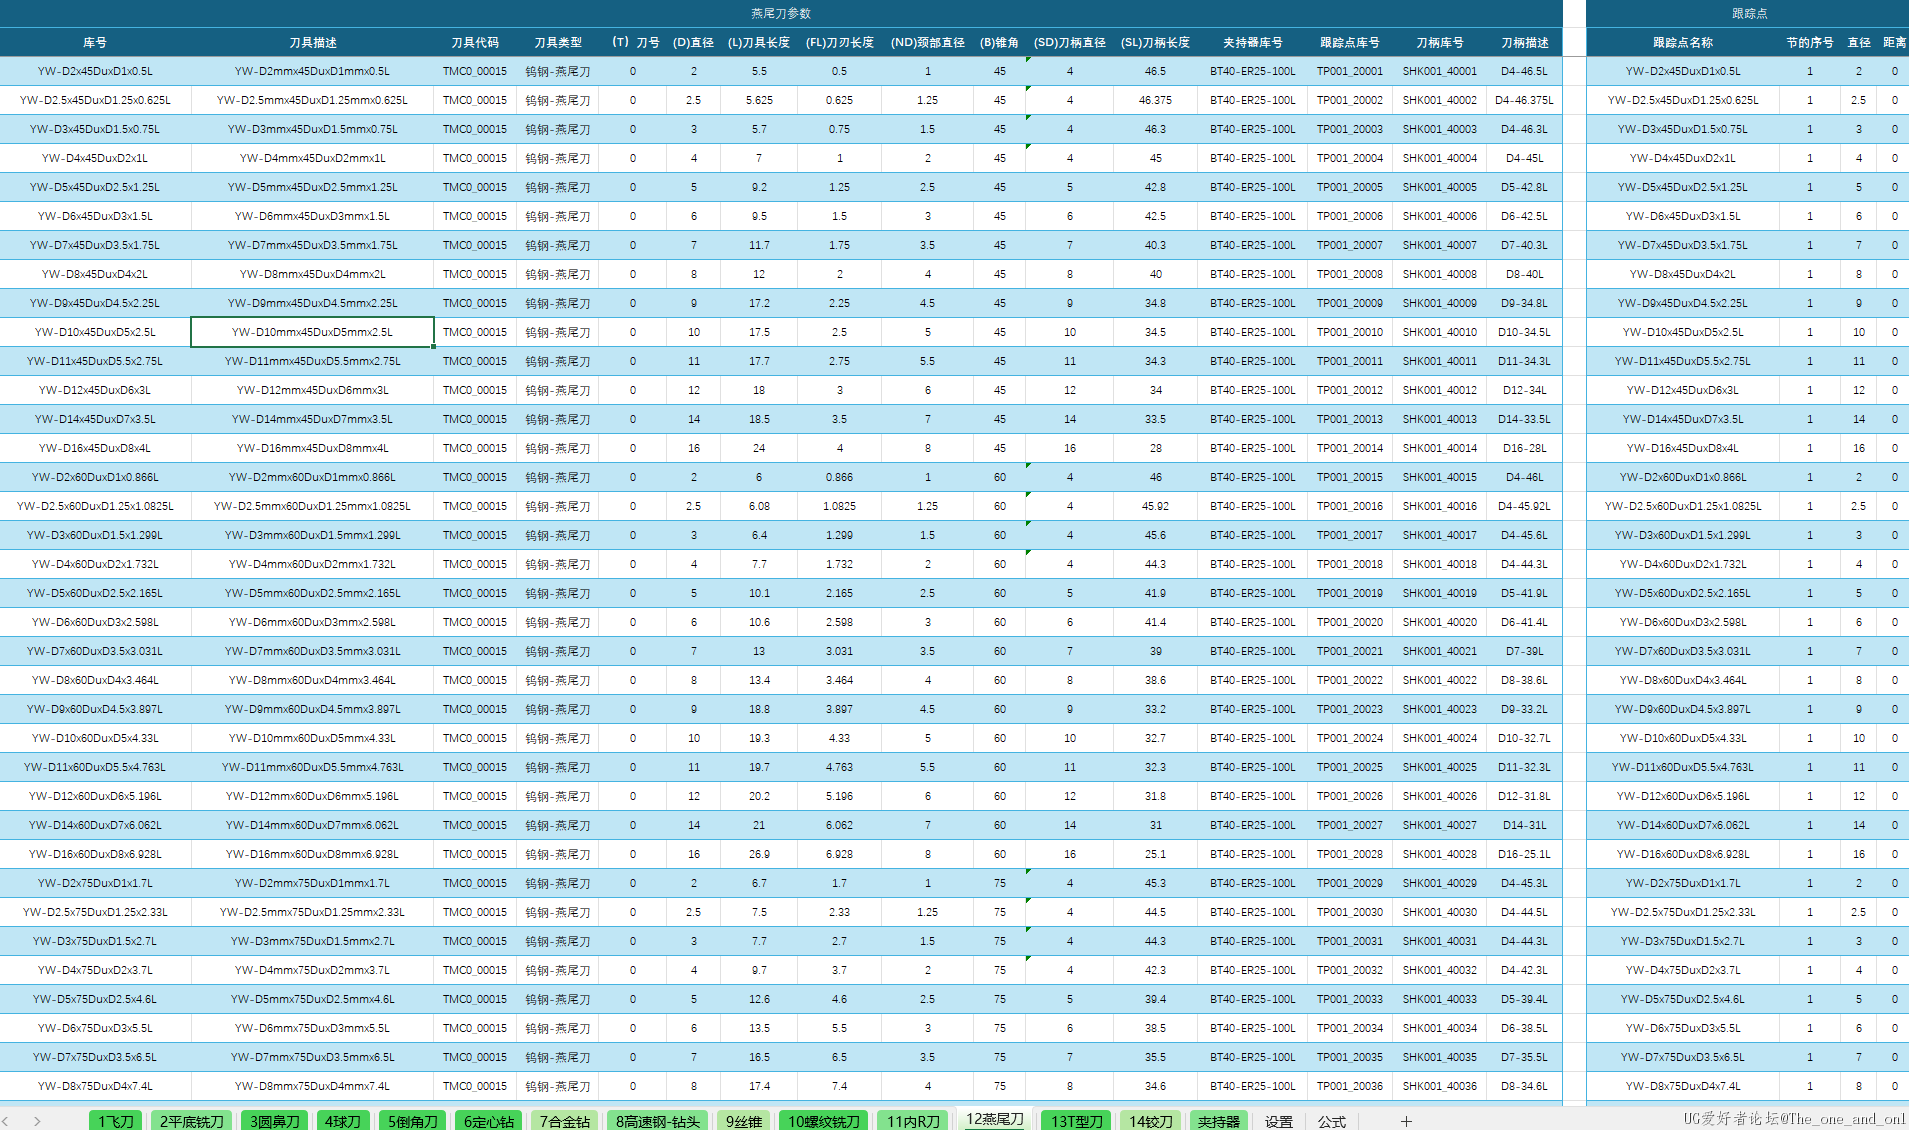Viewport: 1909px width, 1130px height.
Task: Click the 刀具类型 column header
Action: tap(558, 42)
